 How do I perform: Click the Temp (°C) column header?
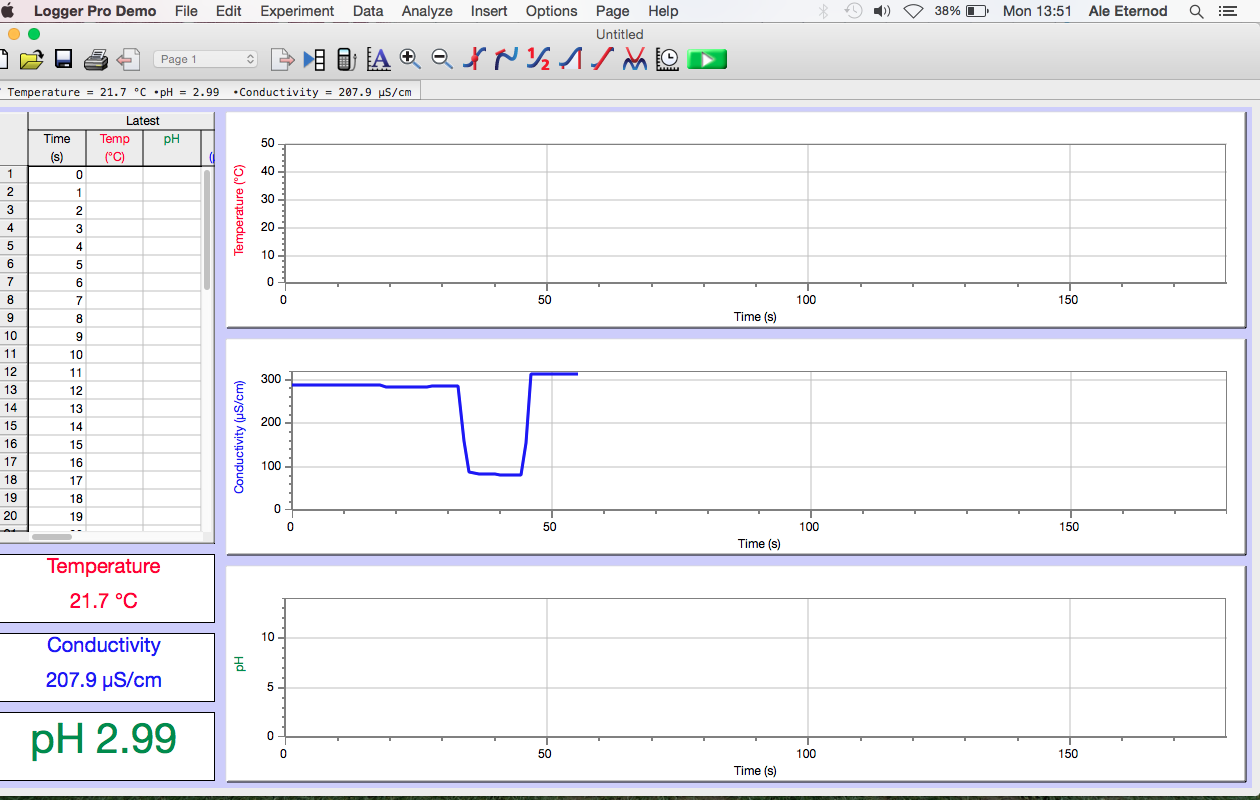tap(115, 148)
